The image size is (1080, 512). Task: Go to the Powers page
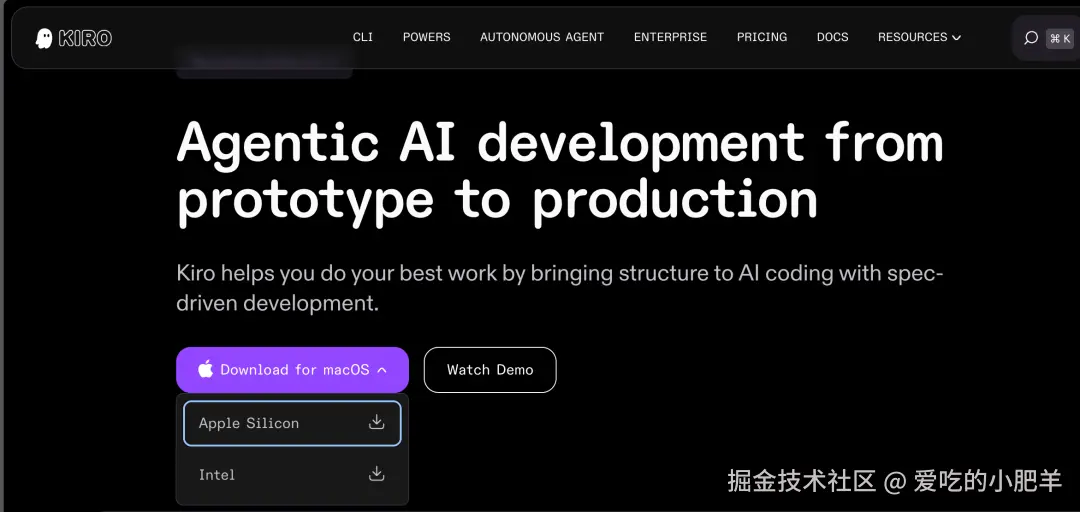pyautogui.click(x=426, y=37)
